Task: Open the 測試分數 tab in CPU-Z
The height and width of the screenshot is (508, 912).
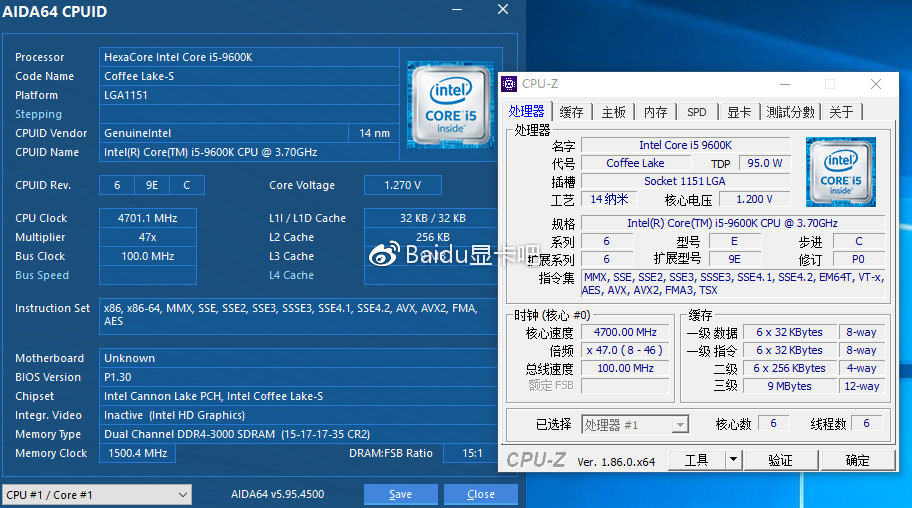Action: tap(790, 112)
